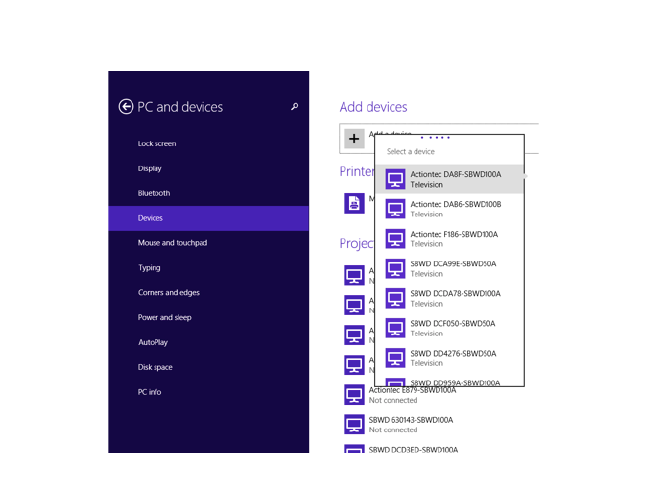Click monitor icon for SBWD DD4276-SBWD50A
Viewport: 648px width, 485px height.
395,358
